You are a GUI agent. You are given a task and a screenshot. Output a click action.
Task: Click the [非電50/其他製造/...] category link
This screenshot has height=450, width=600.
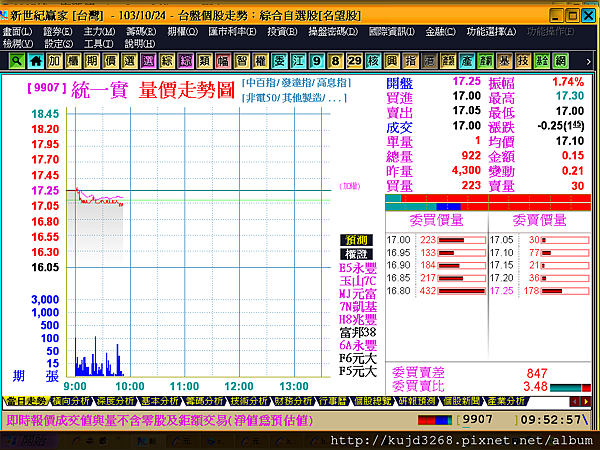[294, 98]
